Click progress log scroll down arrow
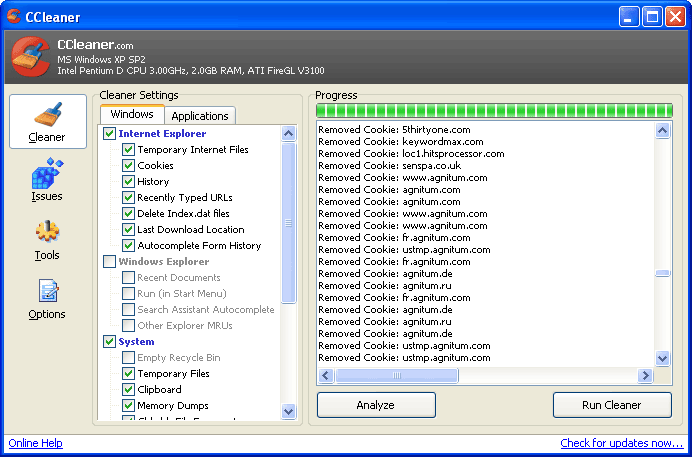Image resolution: width=692 pixels, height=457 pixels. (662, 358)
